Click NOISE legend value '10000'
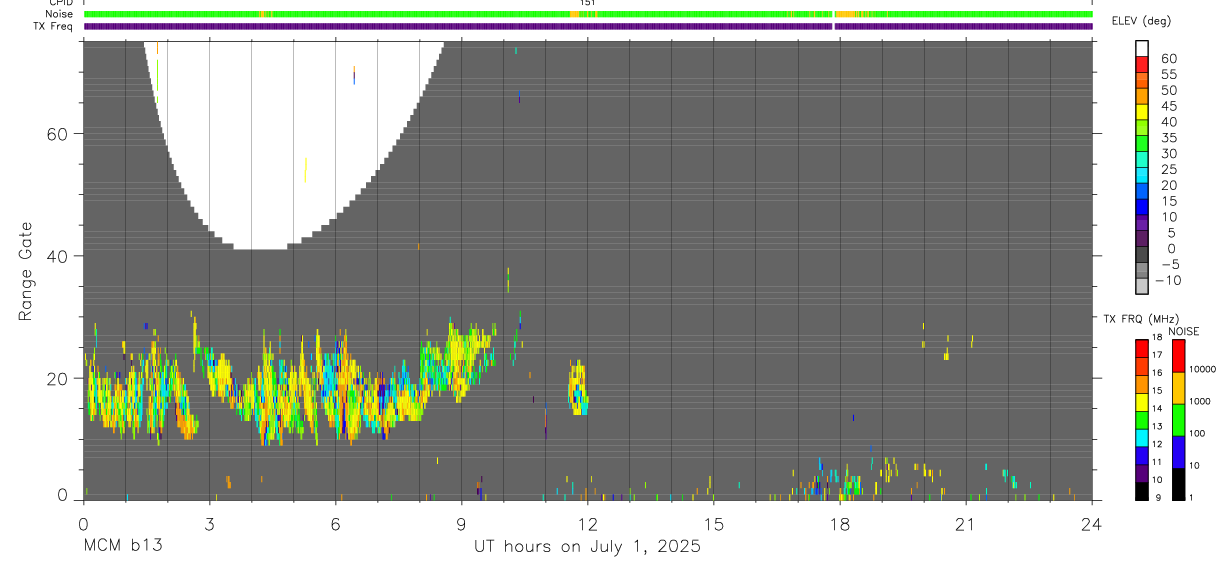Image resolution: width=1228 pixels, height=567 pixels. pos(1201,370)
